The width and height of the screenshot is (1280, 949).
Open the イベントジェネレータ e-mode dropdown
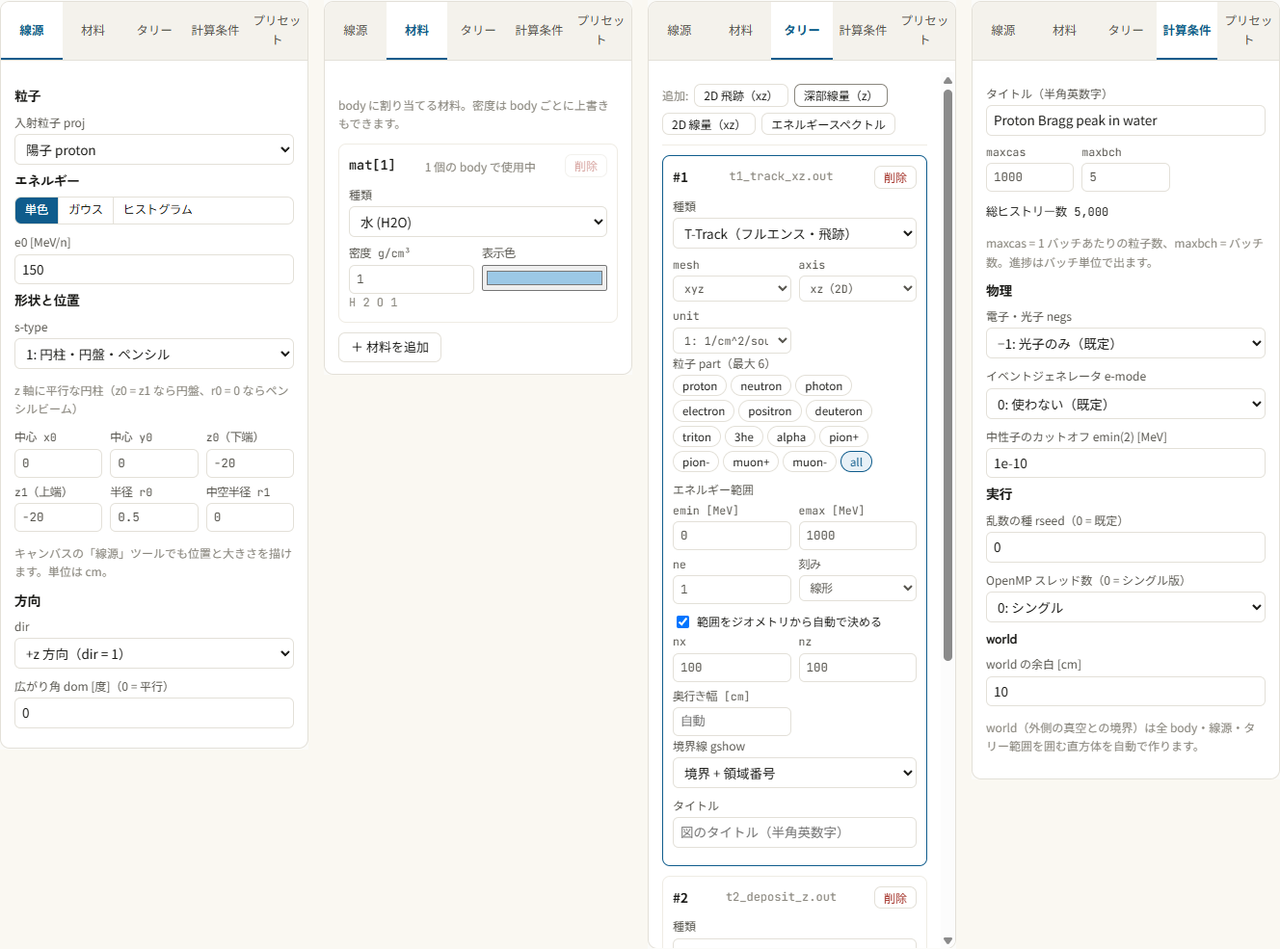point(1126,404)
